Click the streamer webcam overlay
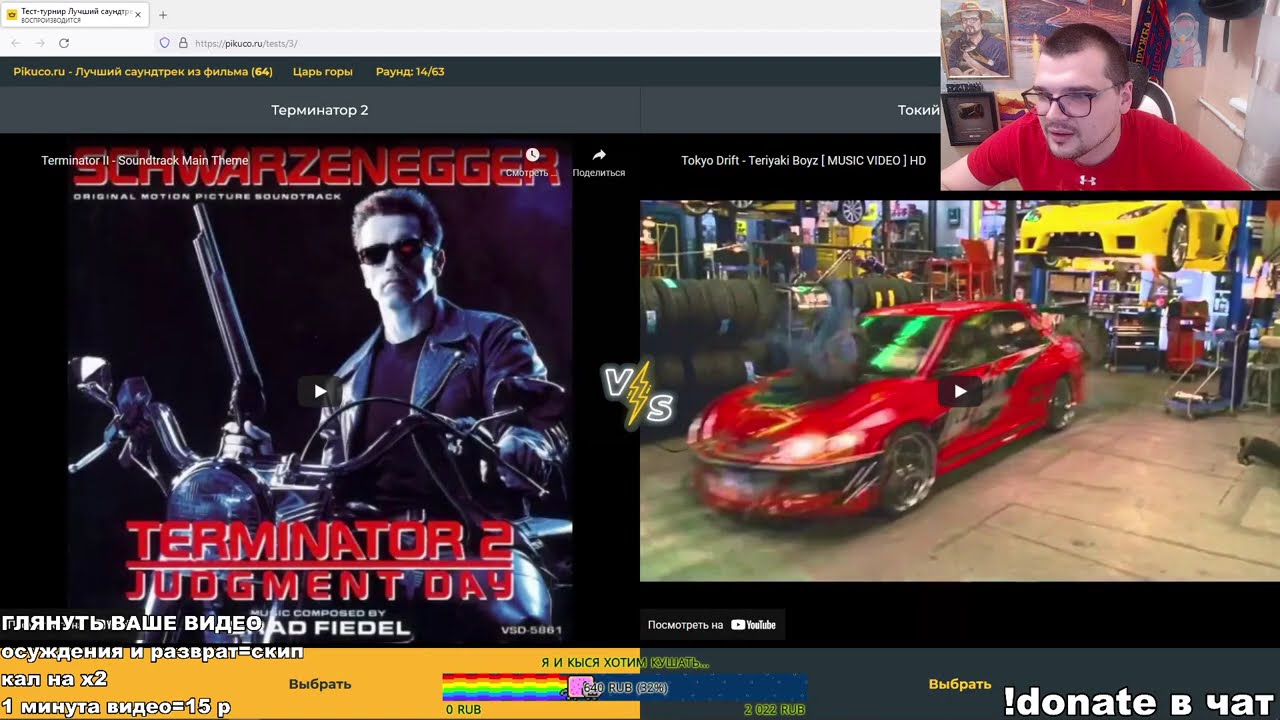Viewport: 1280px width, 720px height. 1110,95
